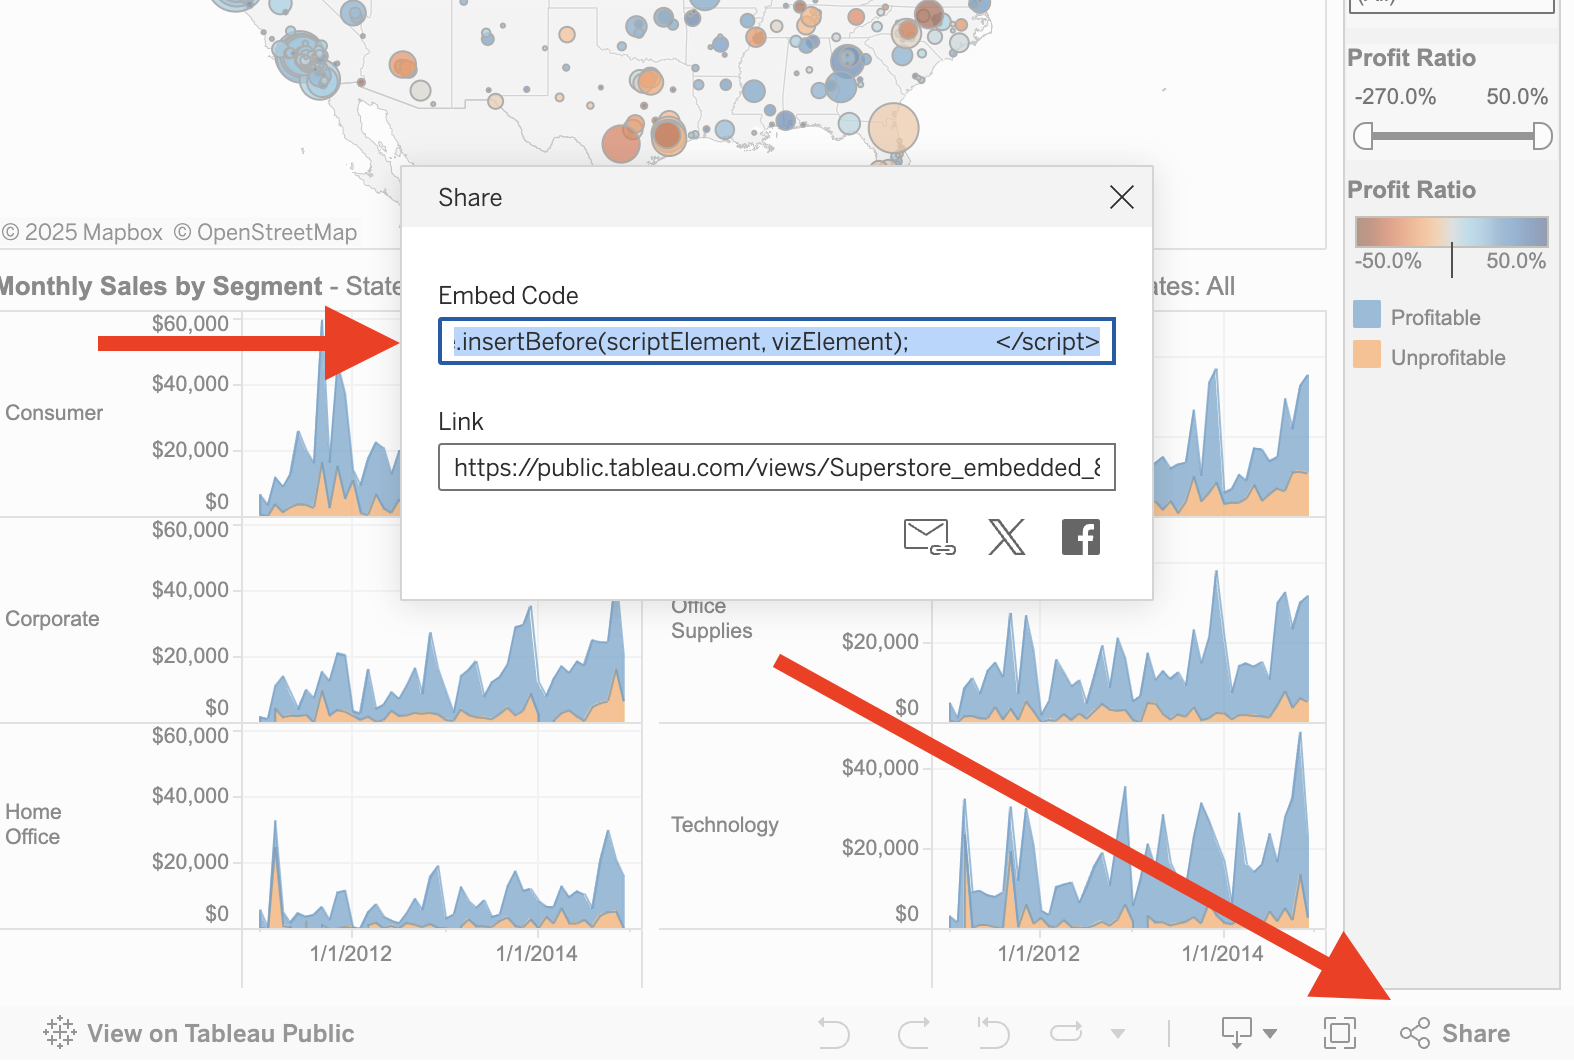Share the viz on X (Twitter)
The height and width of the screenshot is (1064, 1574).
(x=1006, y=537)
